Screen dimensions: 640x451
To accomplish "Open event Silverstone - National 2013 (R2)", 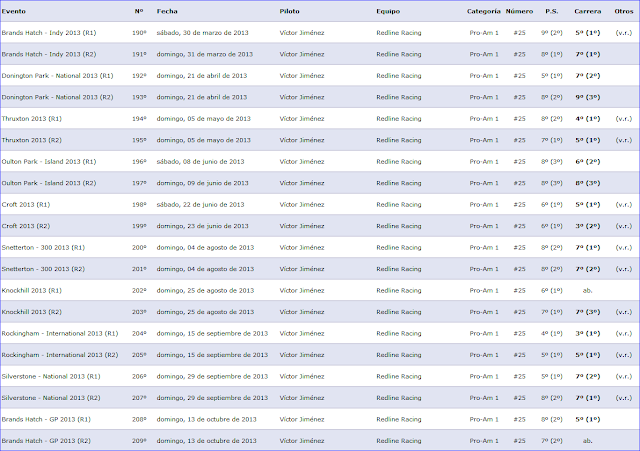I will tap(51, 398).
